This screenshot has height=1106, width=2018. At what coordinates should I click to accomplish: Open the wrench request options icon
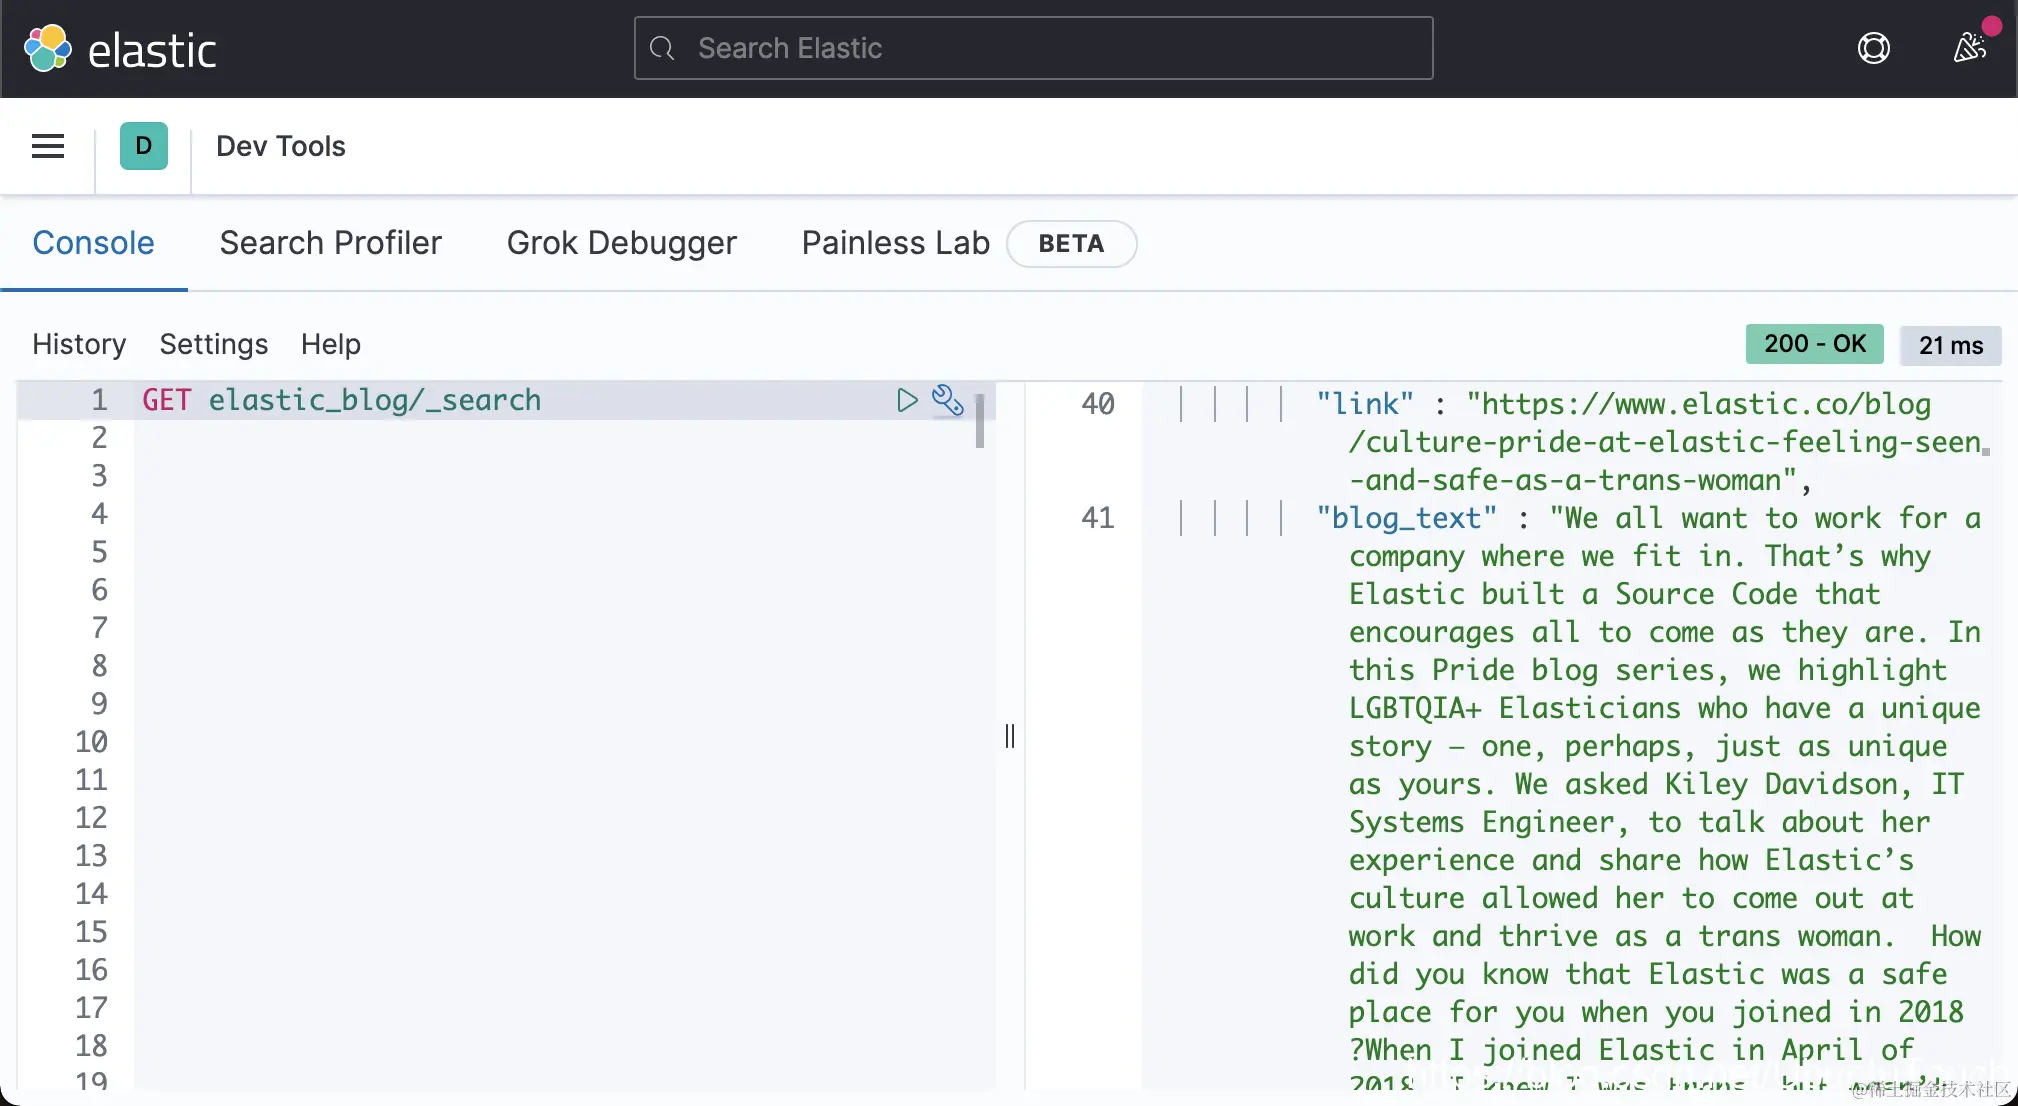(947, 400)
